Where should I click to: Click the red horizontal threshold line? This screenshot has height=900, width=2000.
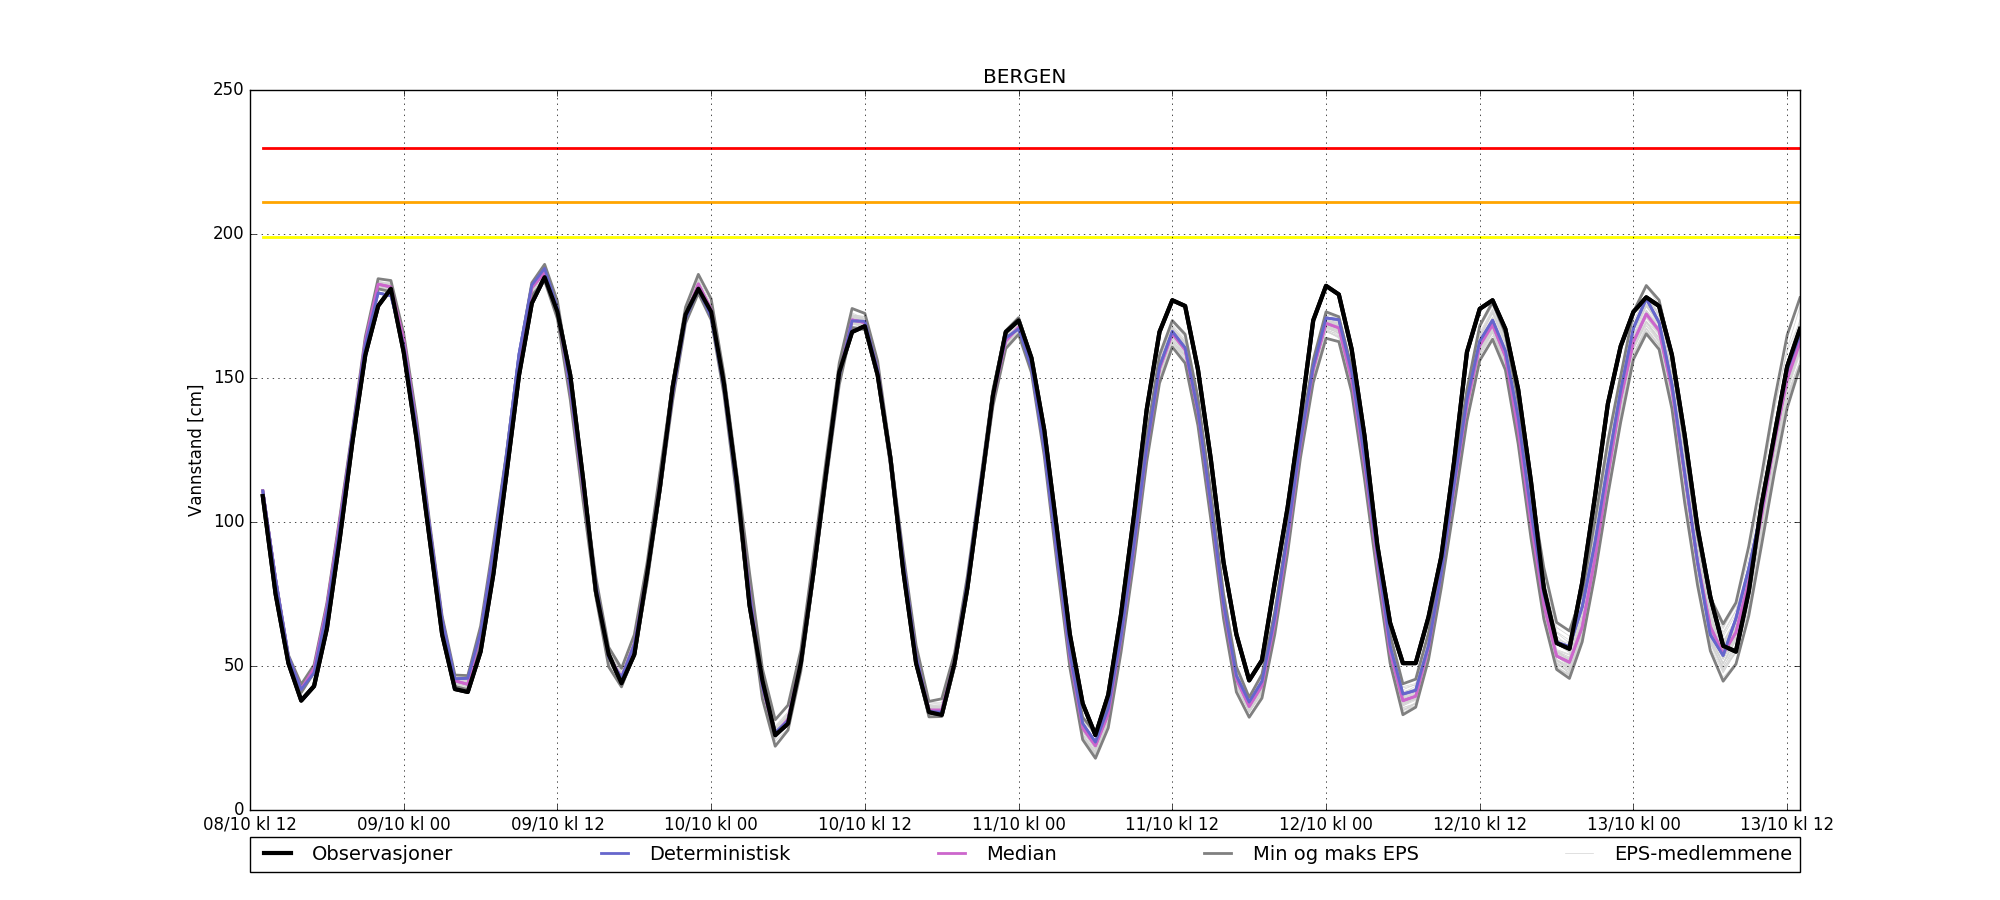[x=1031, y=148]
